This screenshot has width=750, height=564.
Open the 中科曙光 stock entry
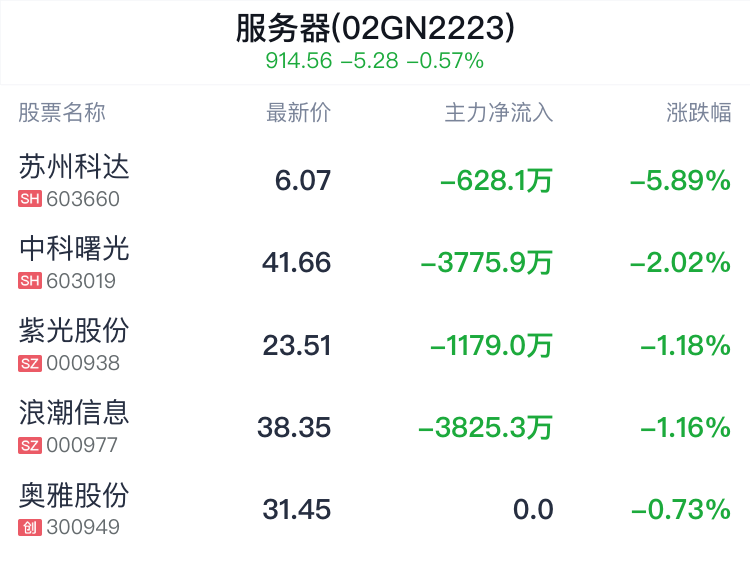[375, 263]
